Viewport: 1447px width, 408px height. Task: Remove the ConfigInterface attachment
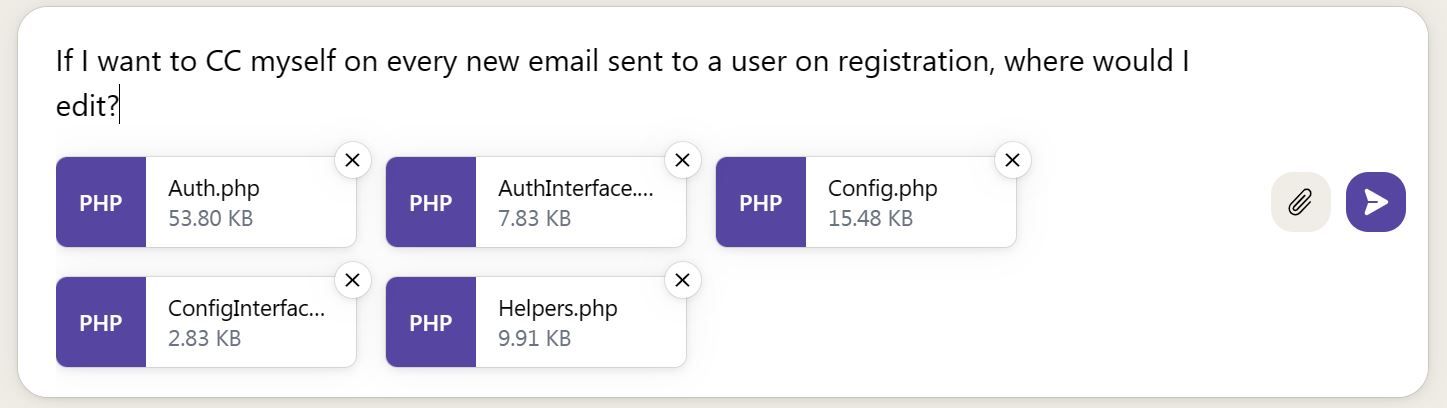353,280
